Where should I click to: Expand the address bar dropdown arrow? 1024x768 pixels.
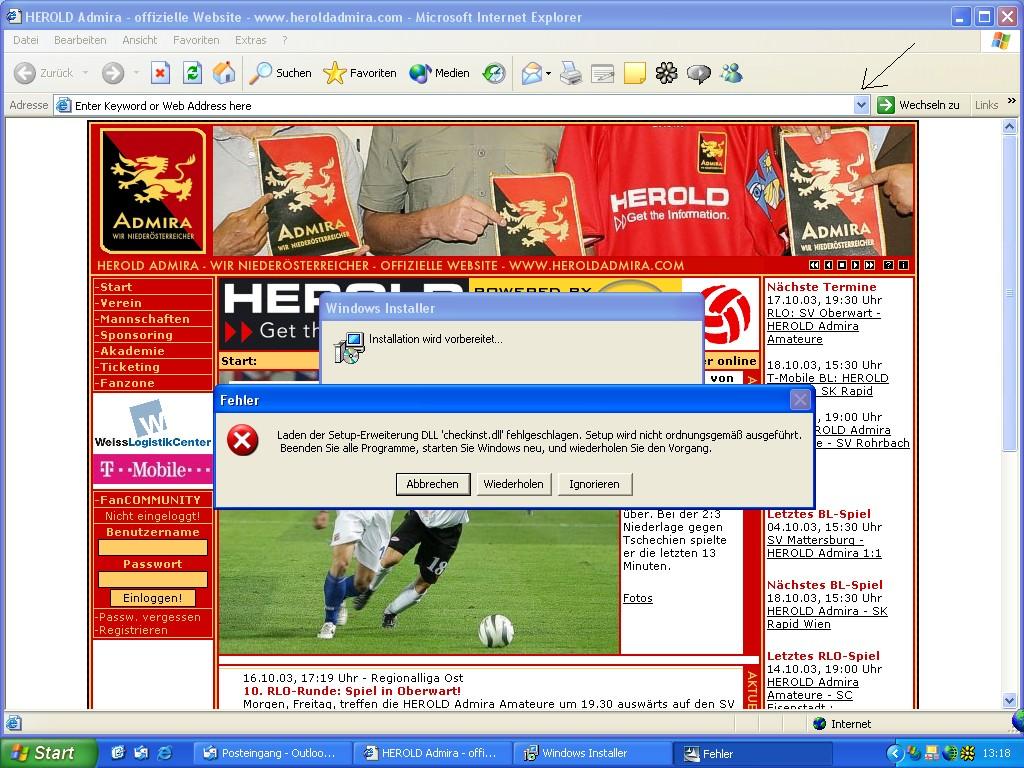pos(862,105)
